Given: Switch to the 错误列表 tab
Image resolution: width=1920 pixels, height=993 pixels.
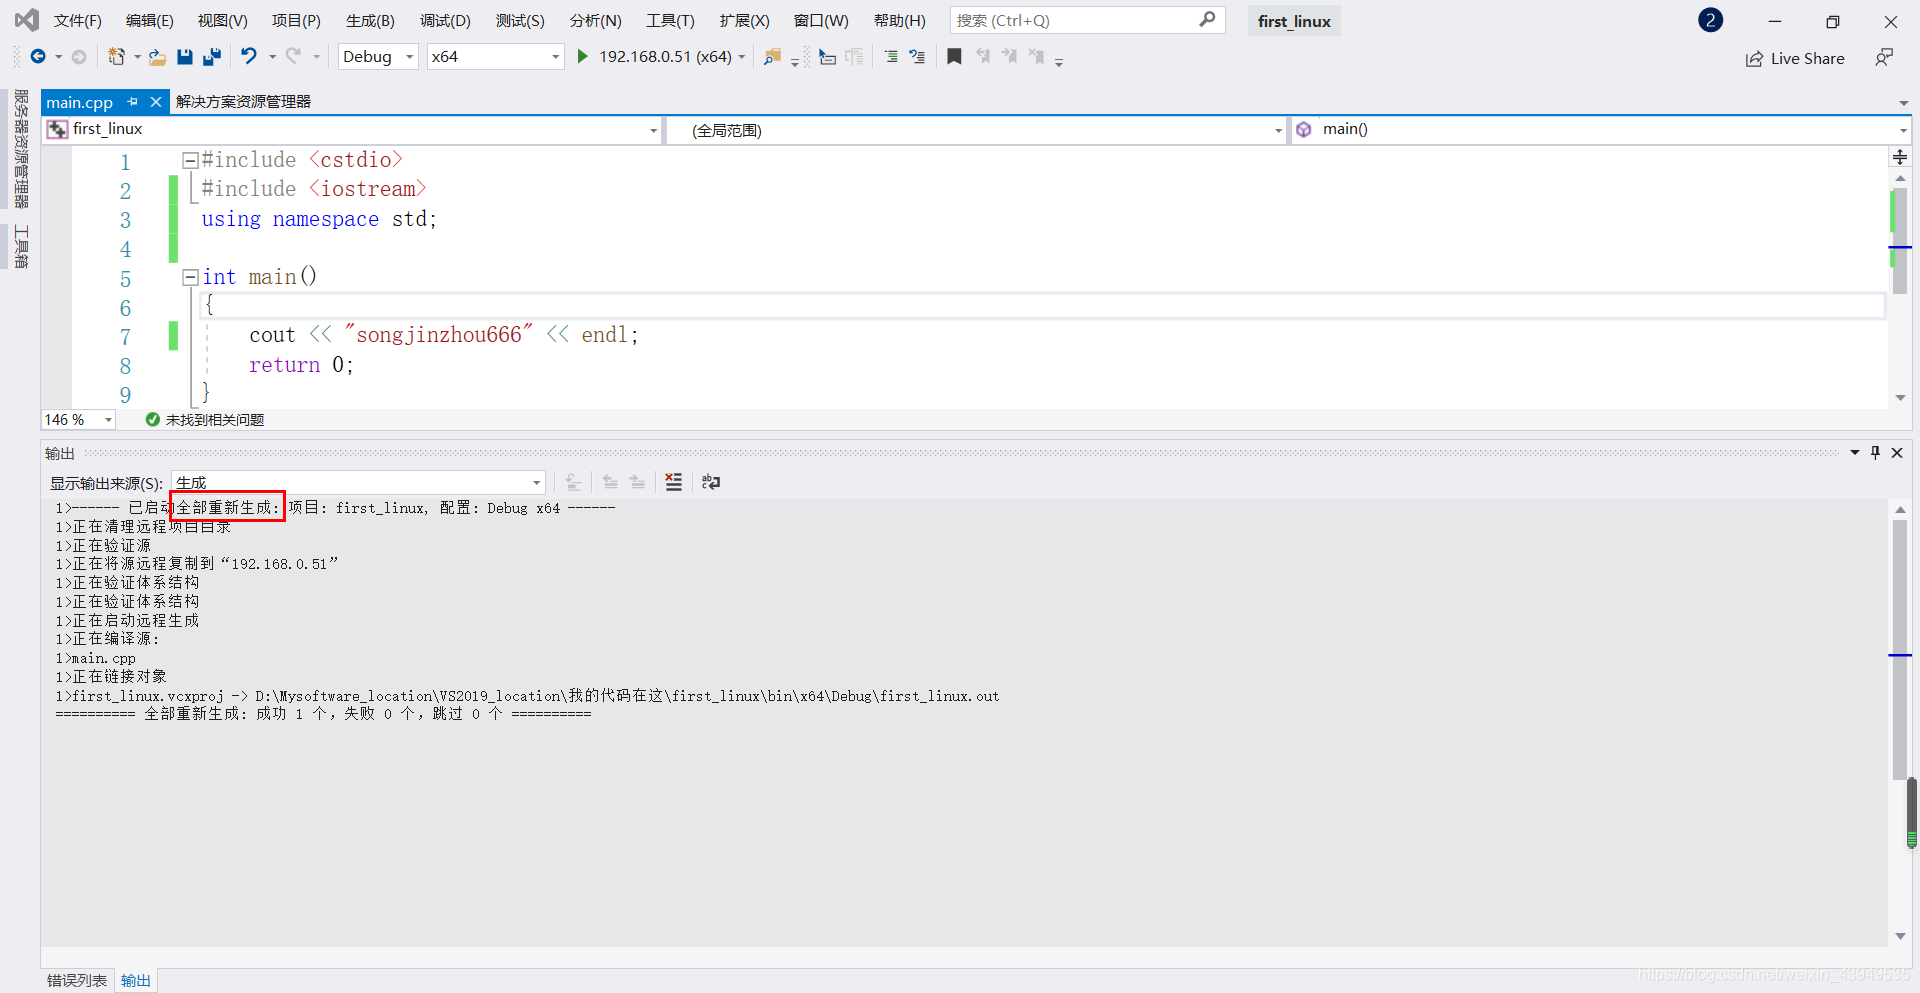Looking at the screenshot, I should point(77,980).
